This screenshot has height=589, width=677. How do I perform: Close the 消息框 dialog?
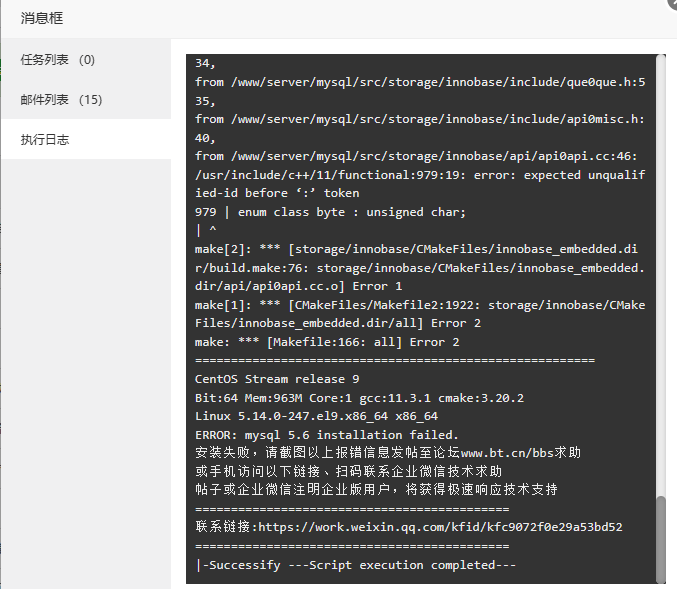pyautogui.click(x=672, y=2)
